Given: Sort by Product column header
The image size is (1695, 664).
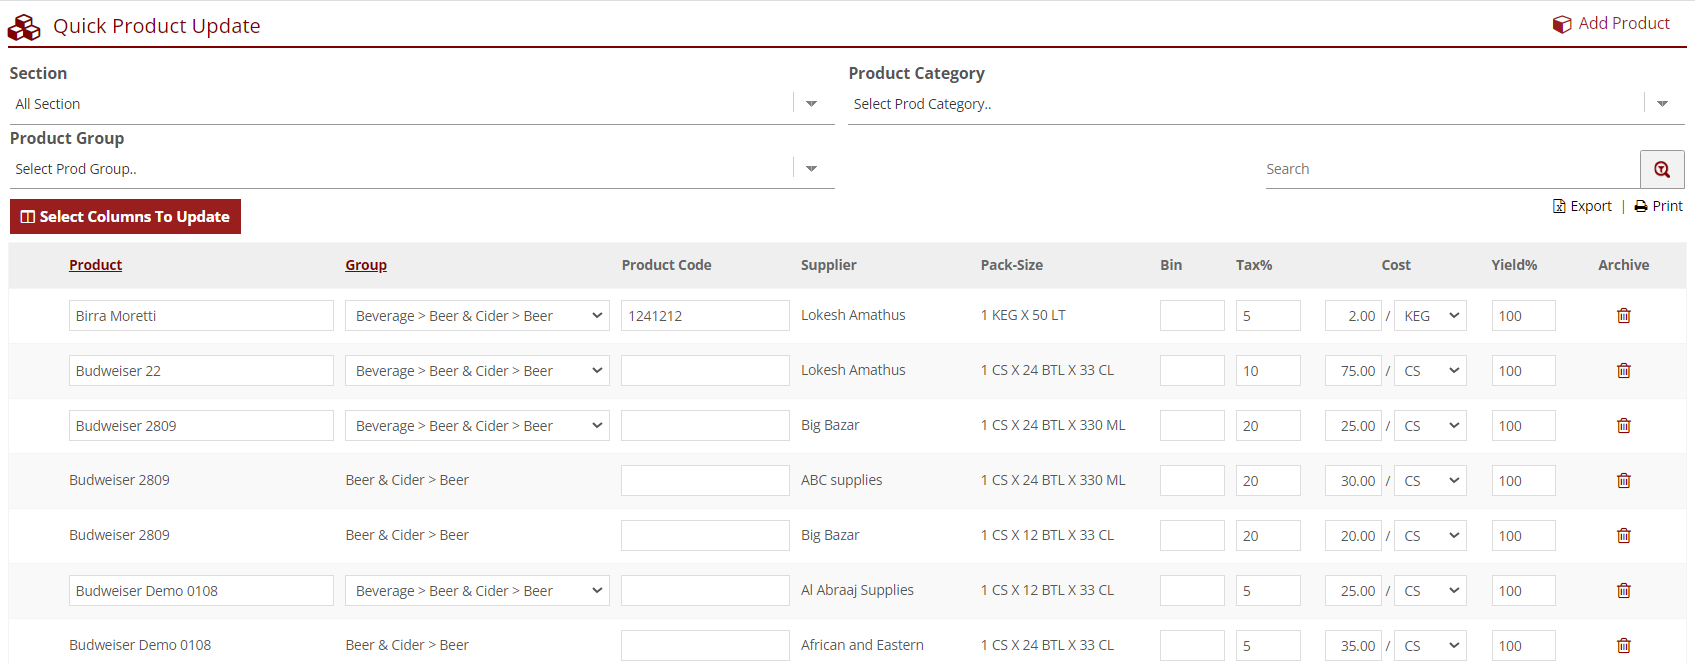Looking at the screenshot, I should coord(95,265).
